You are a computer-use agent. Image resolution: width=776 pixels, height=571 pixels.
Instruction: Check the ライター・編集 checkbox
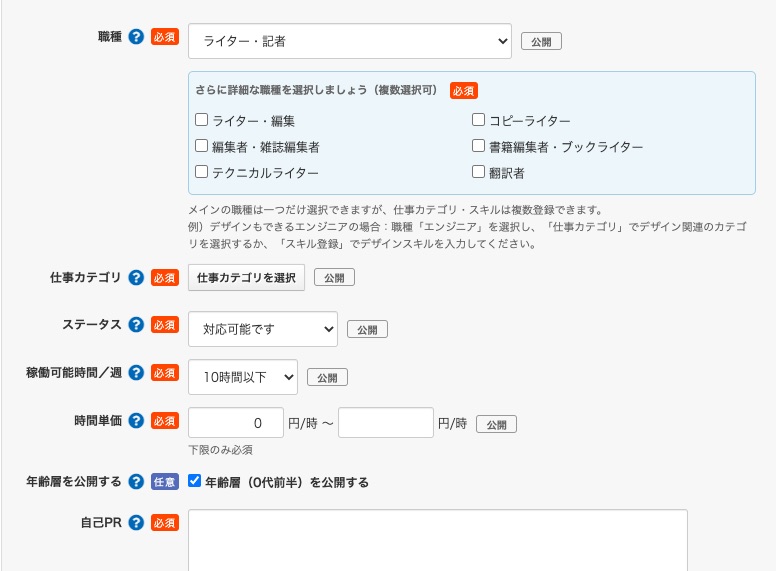pos(202,120)
